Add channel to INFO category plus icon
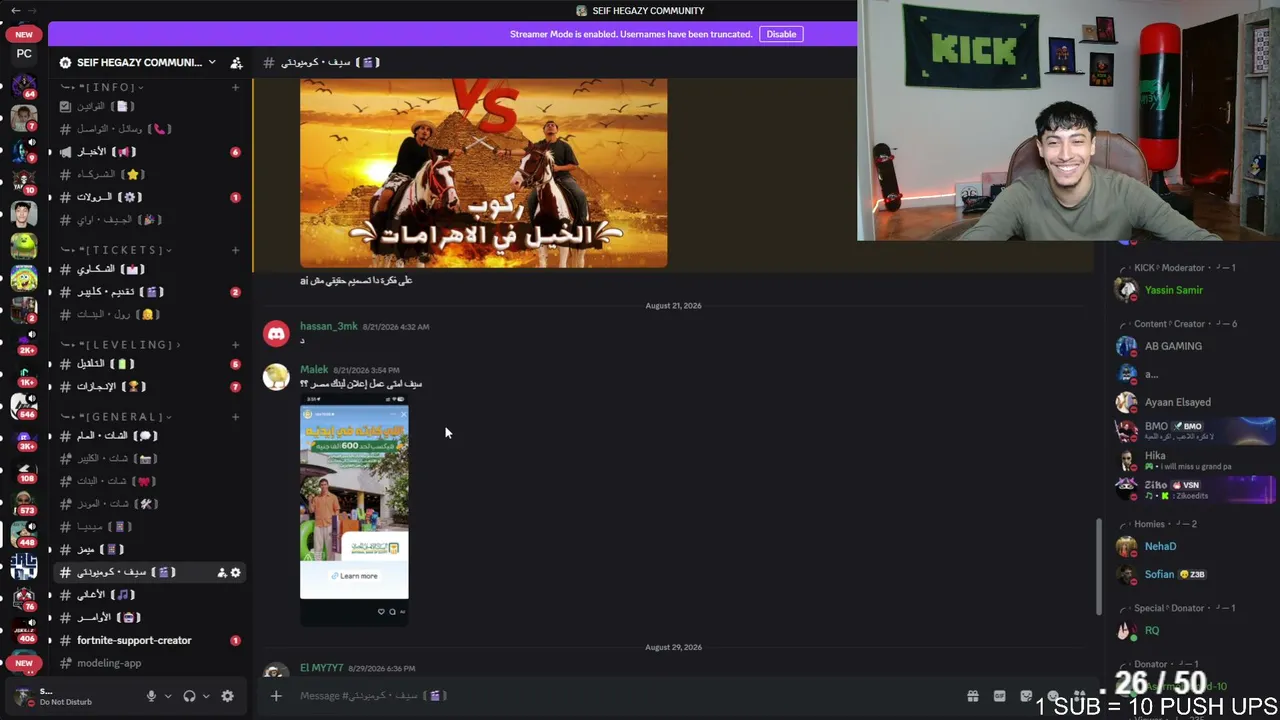 [x=236, y=87]
